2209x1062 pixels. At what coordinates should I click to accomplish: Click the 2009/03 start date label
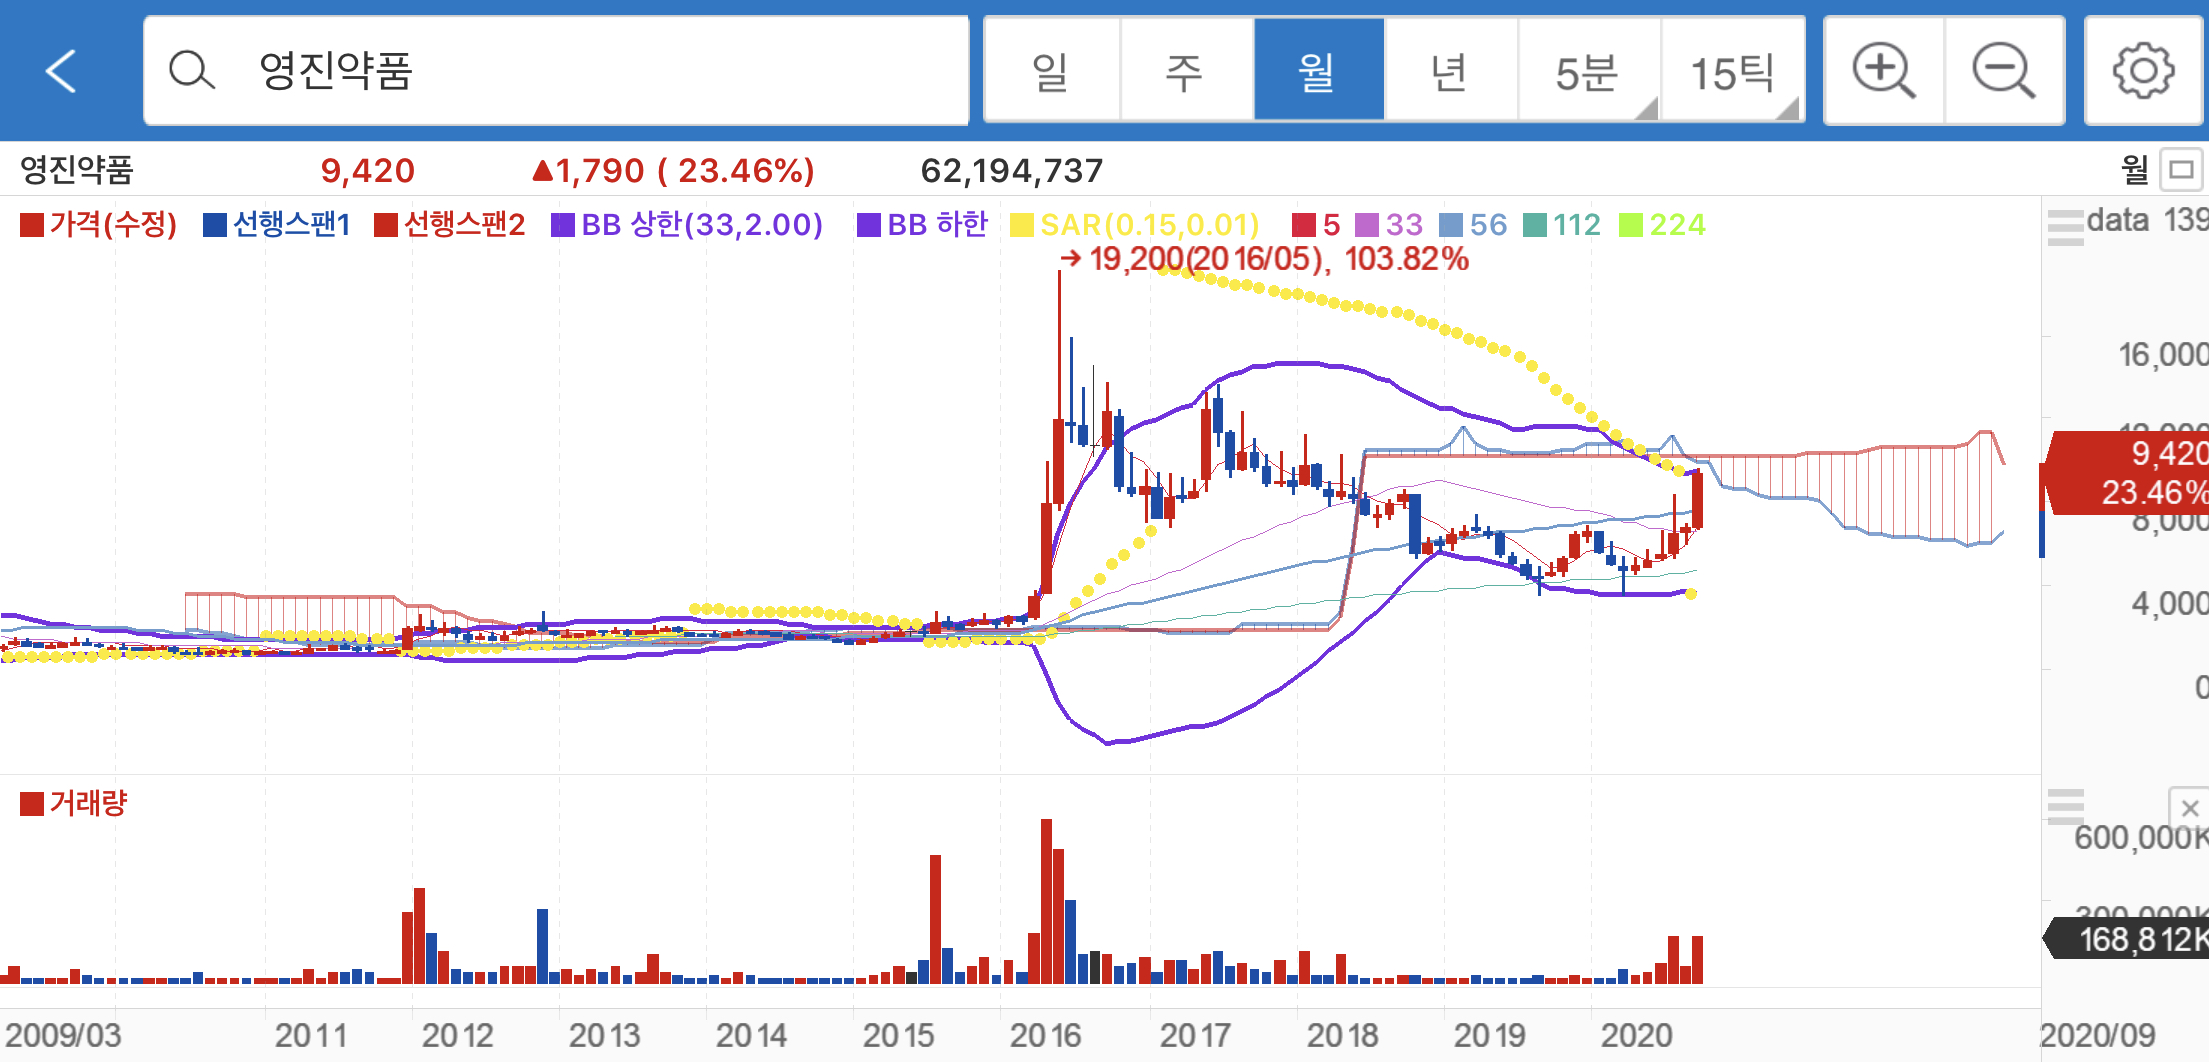[63, 1035]
